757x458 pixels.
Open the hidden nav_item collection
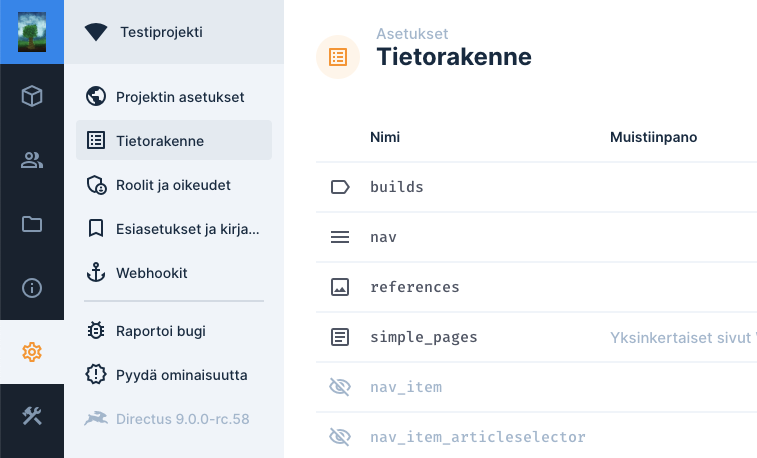(x=536, y=387)
